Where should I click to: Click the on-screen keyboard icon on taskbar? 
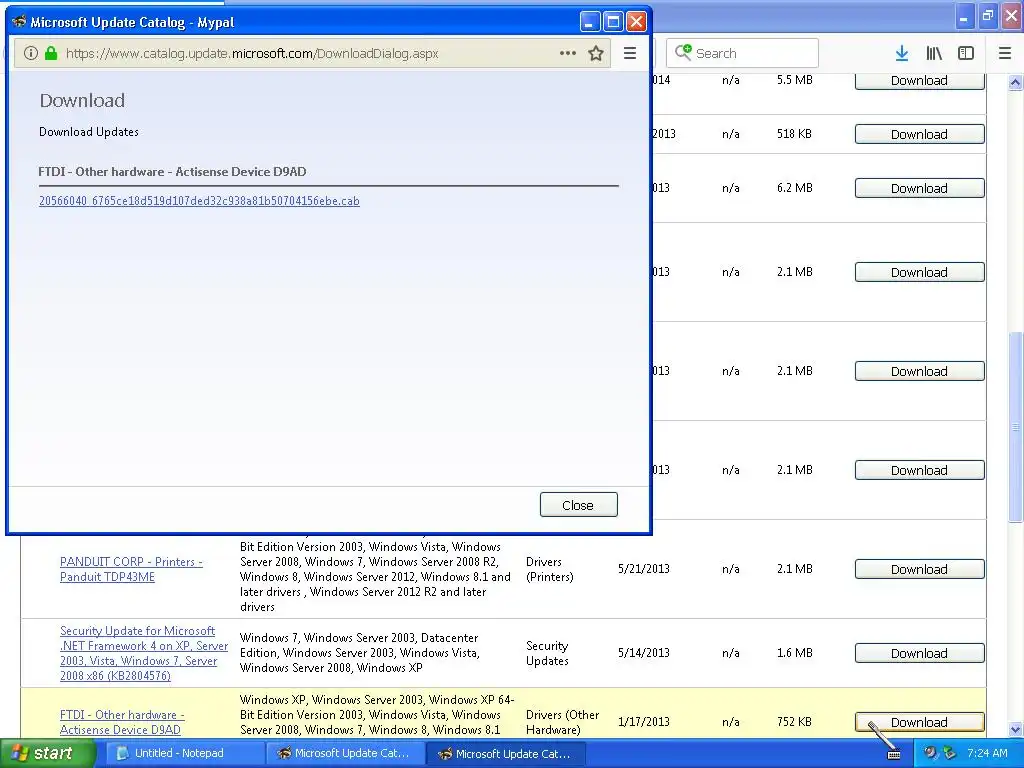tap(894, 754)
